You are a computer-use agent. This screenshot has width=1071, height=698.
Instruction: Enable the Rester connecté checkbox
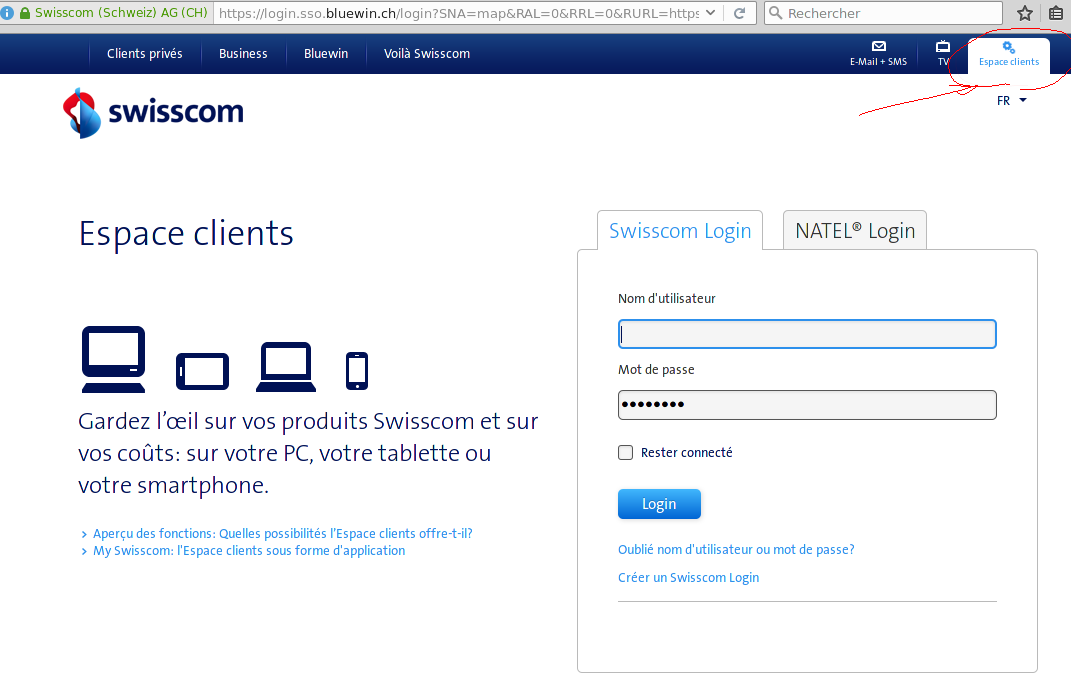[626, 453]
